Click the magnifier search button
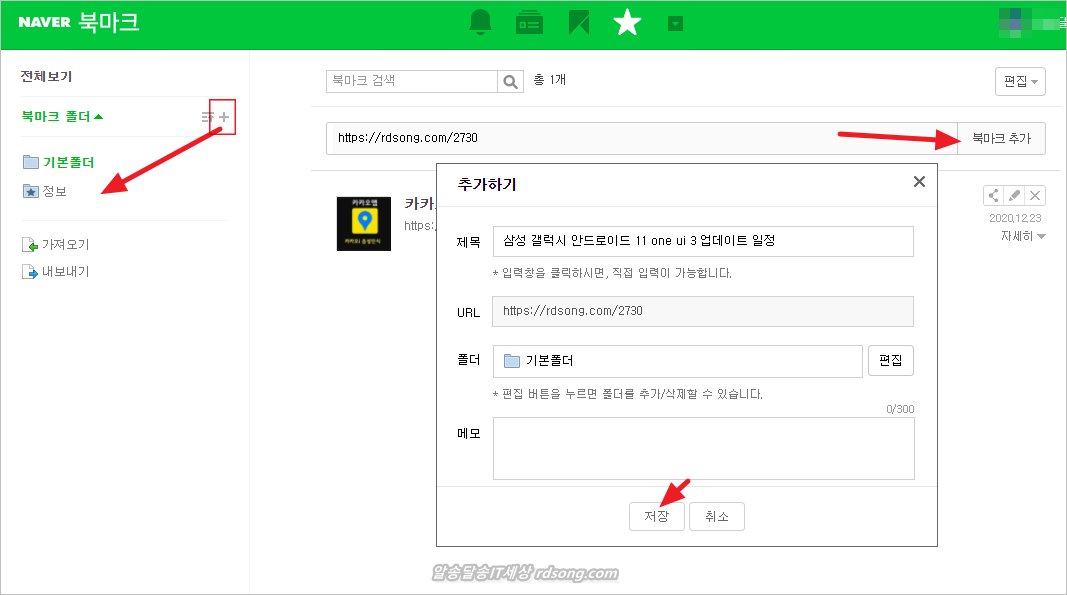This screenshot has width=1067, height=595. [x=511, y=81]
